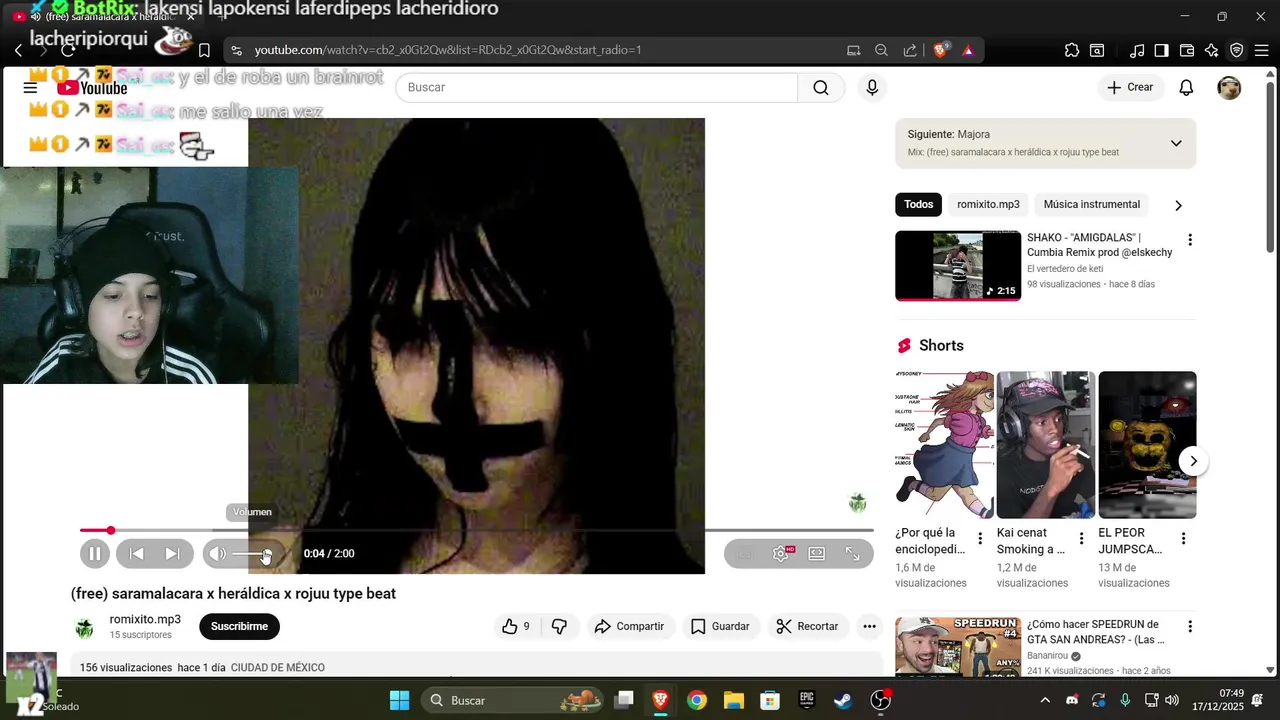The height and width of the screenshot is (720, 1280).
Task: Open the romixito.mp3 channel avatar
Action: [85, 627]
